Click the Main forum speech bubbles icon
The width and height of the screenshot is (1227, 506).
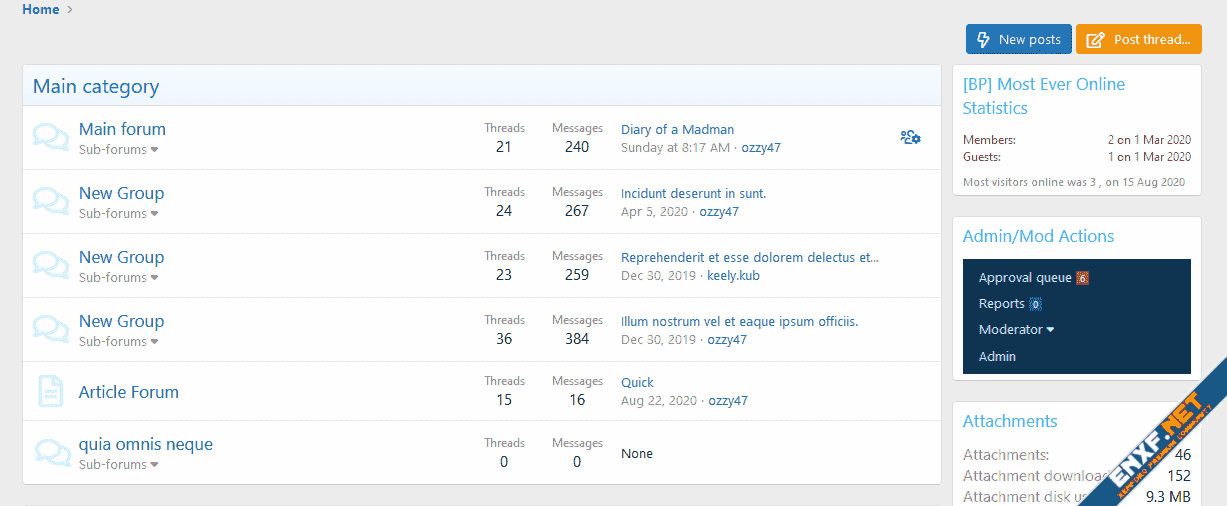[50, 138]
